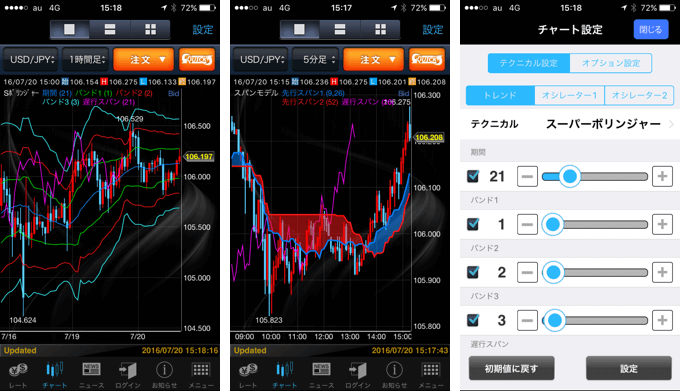Viewport: 680px width, 391px height.
Task: Open the USD/JPY pair selector in middle screen
Action: coord(260,59)
